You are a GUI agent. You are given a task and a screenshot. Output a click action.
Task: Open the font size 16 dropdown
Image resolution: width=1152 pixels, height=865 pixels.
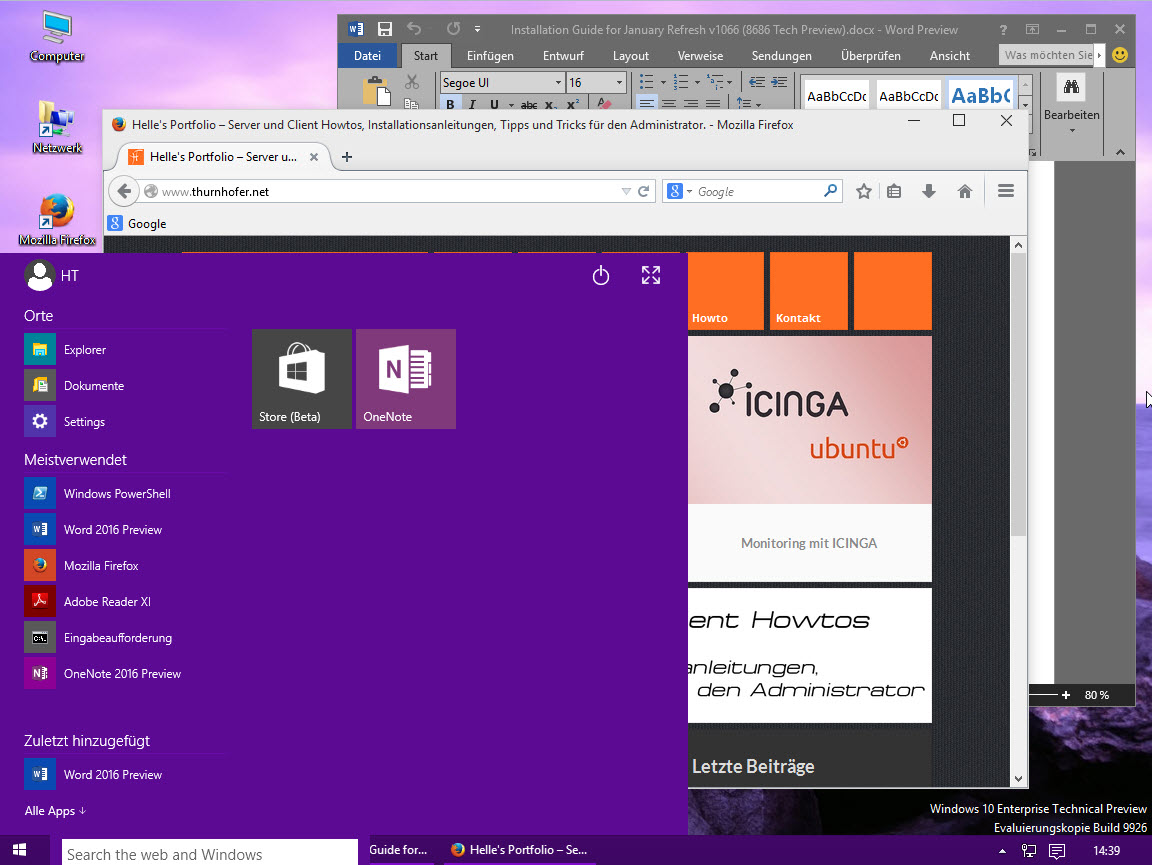(x=619, y=83)
